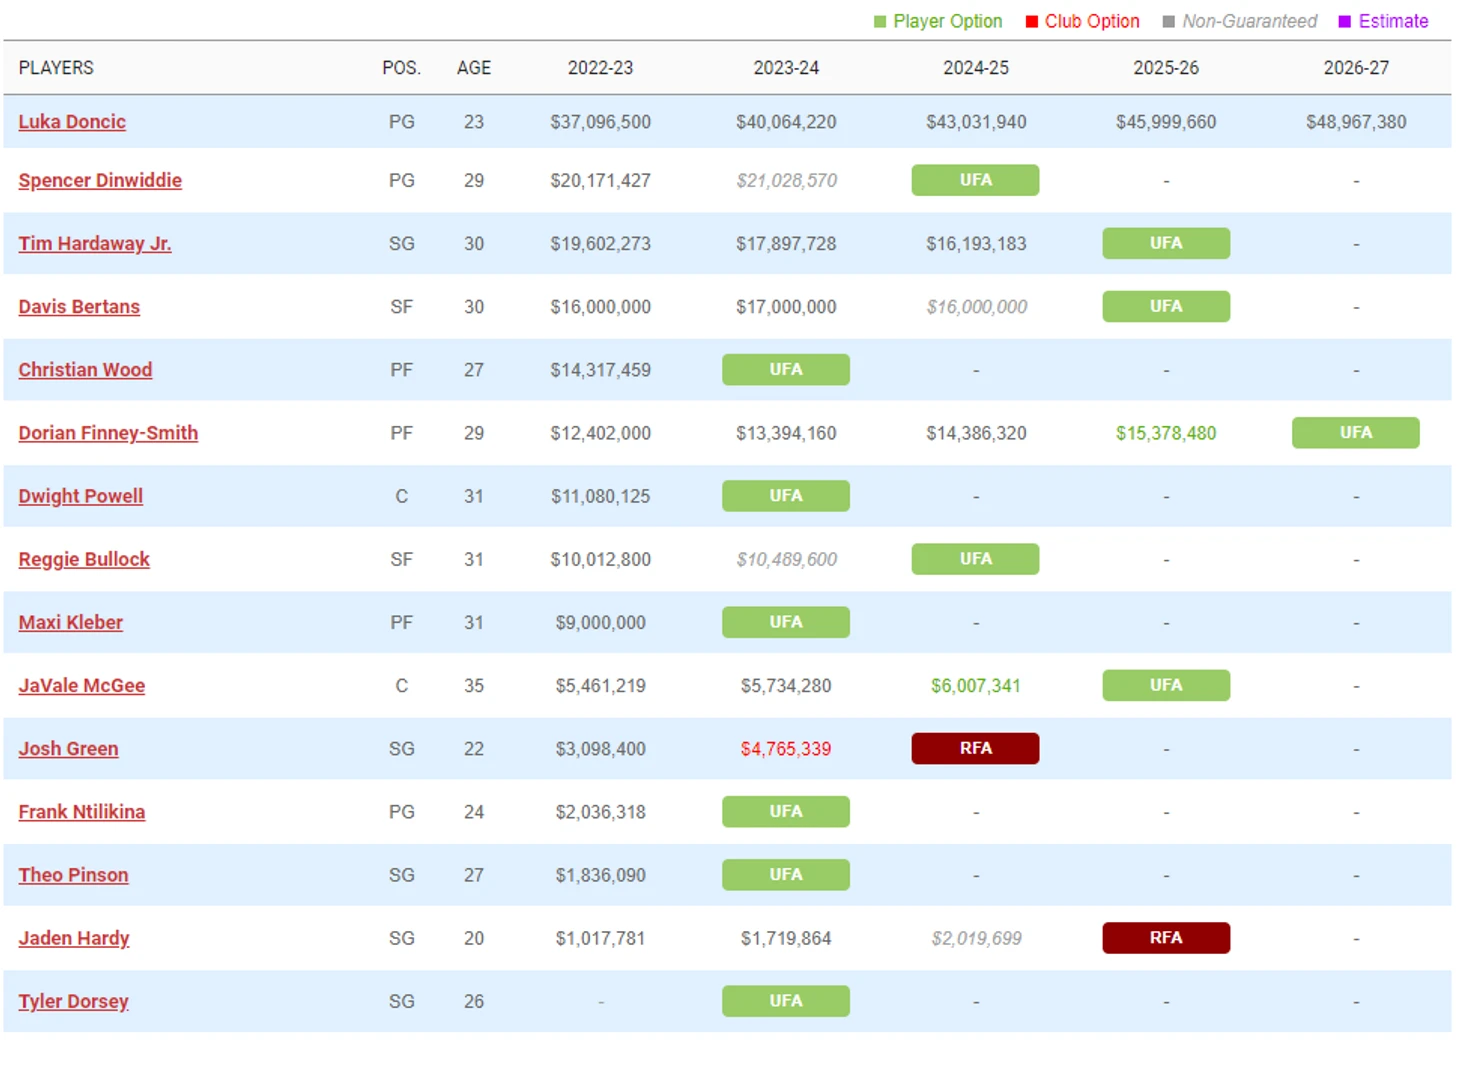1460x1072 pixels.
Task: Select the 2023-24 season column header
Action: (786, 68)
